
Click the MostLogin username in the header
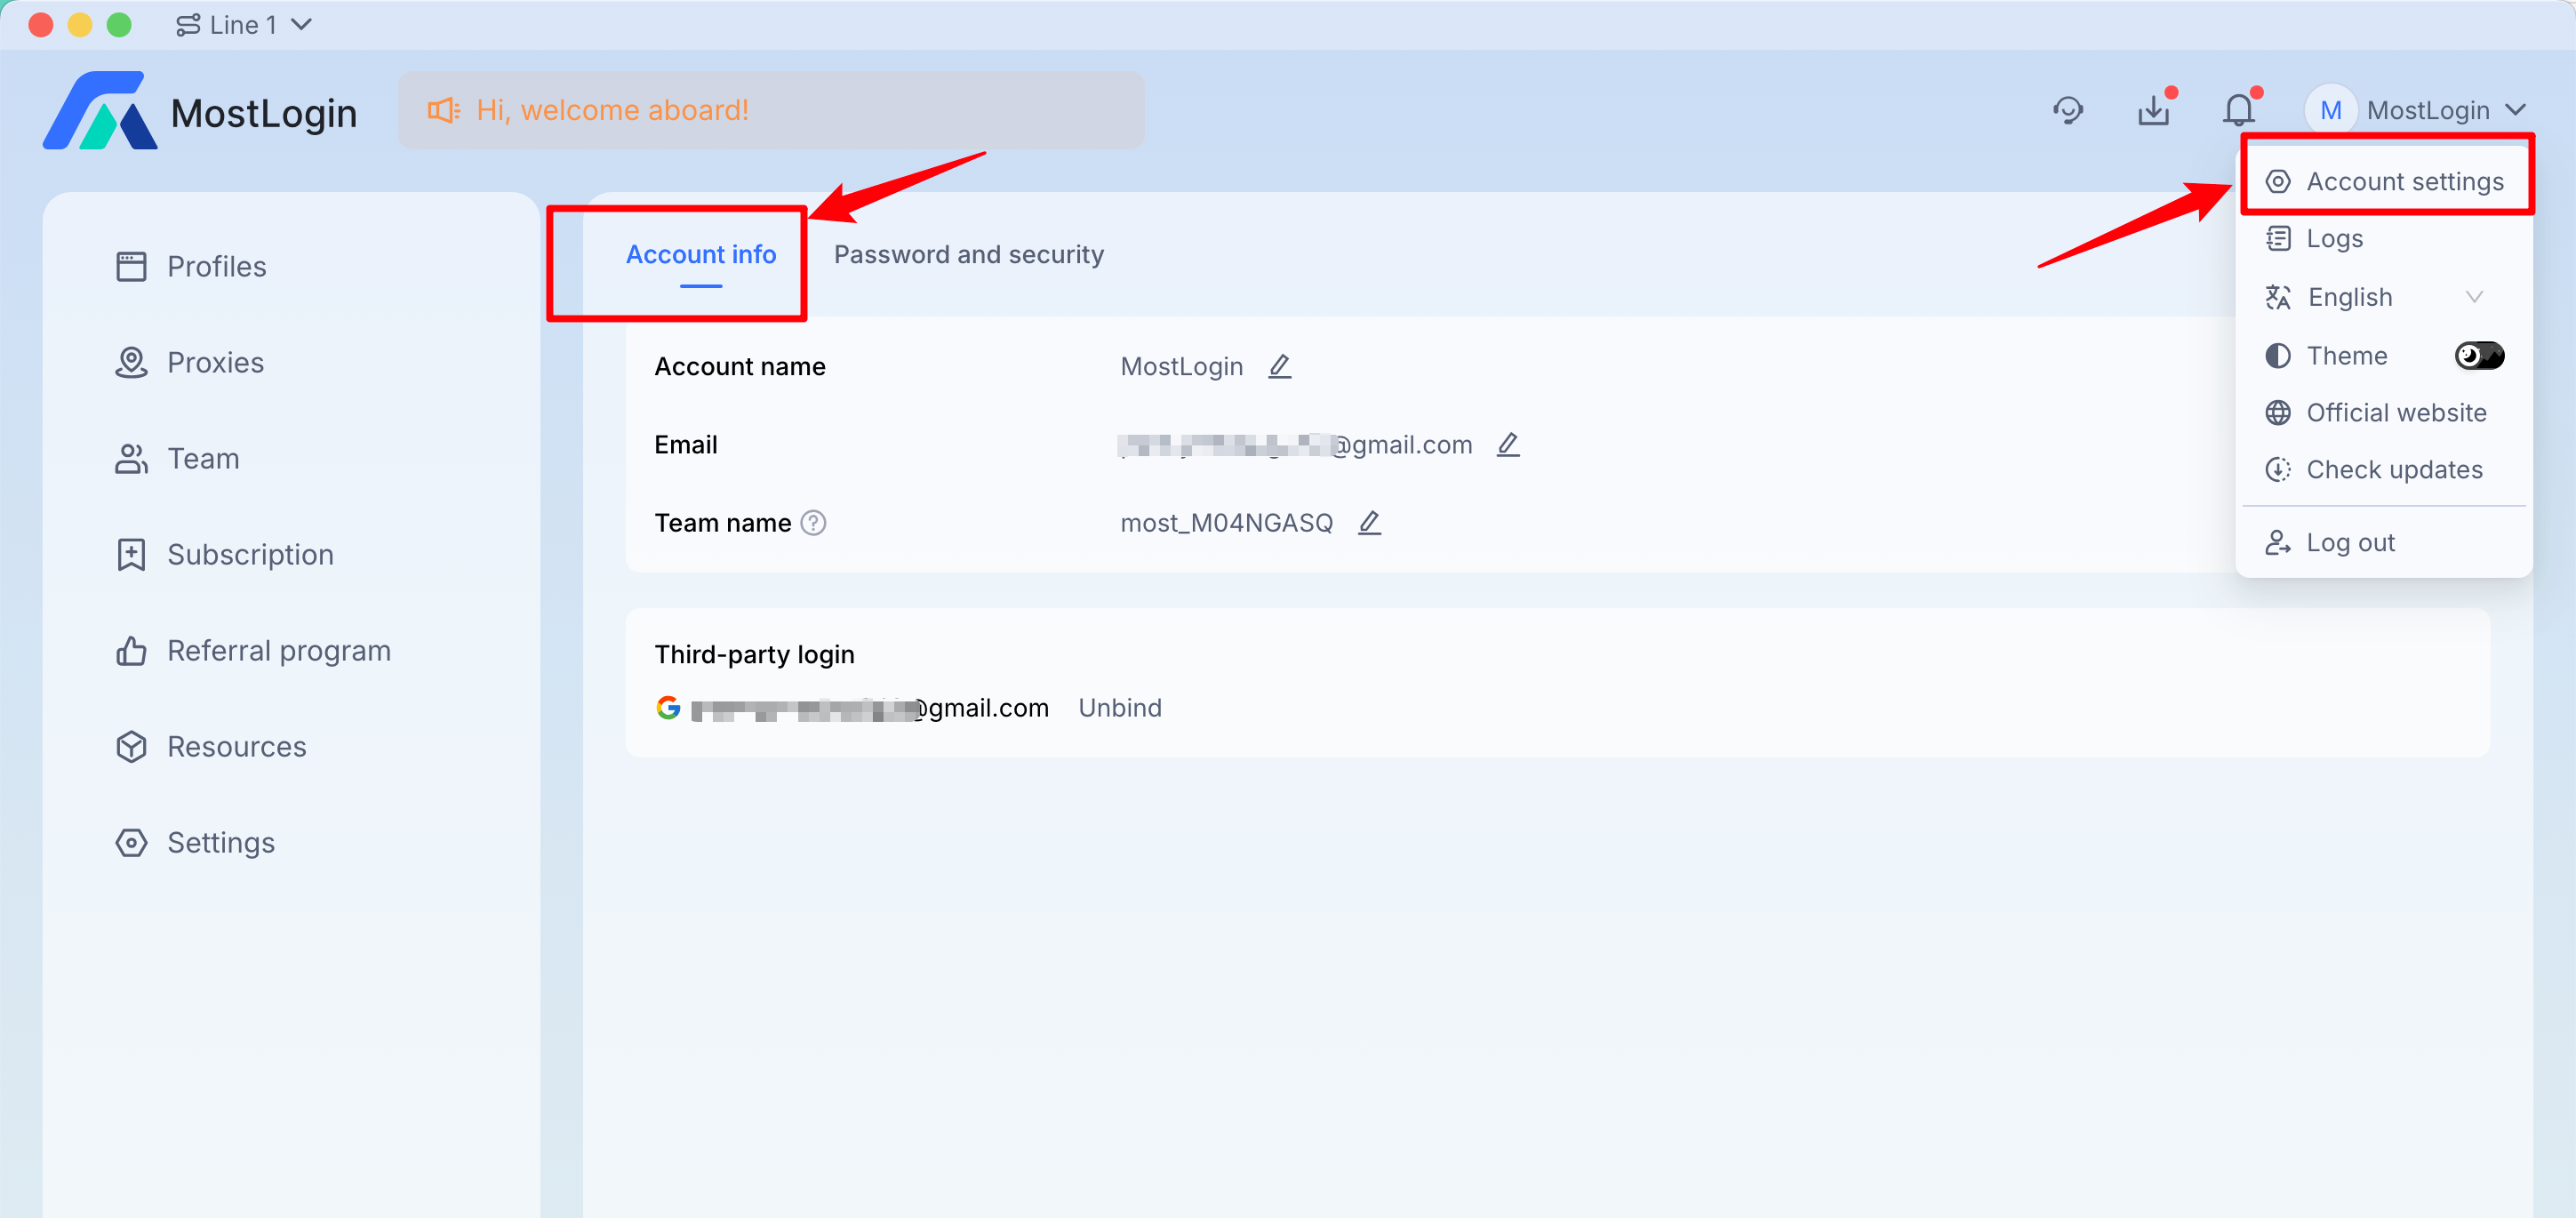pyautogui.click(x=2428, y=110)
